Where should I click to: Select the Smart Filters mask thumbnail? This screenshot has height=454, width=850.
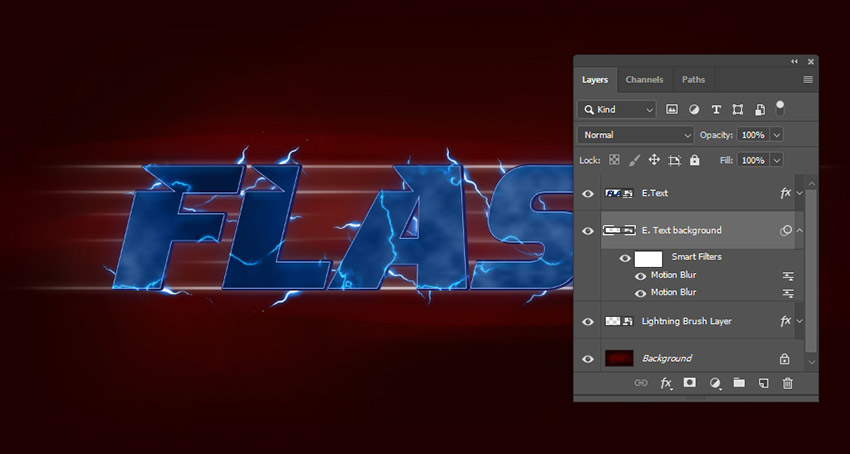(648, 258)
